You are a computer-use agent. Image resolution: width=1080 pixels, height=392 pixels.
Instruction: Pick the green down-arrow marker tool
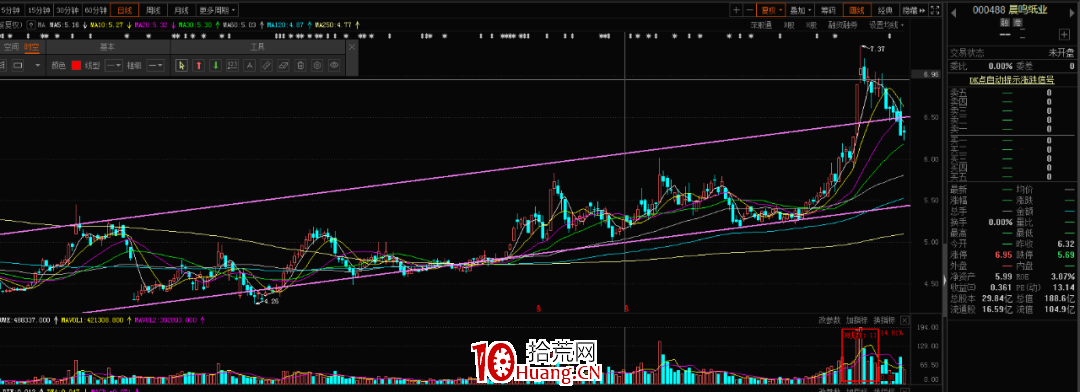pyautogui.click(x=216, y=65)
